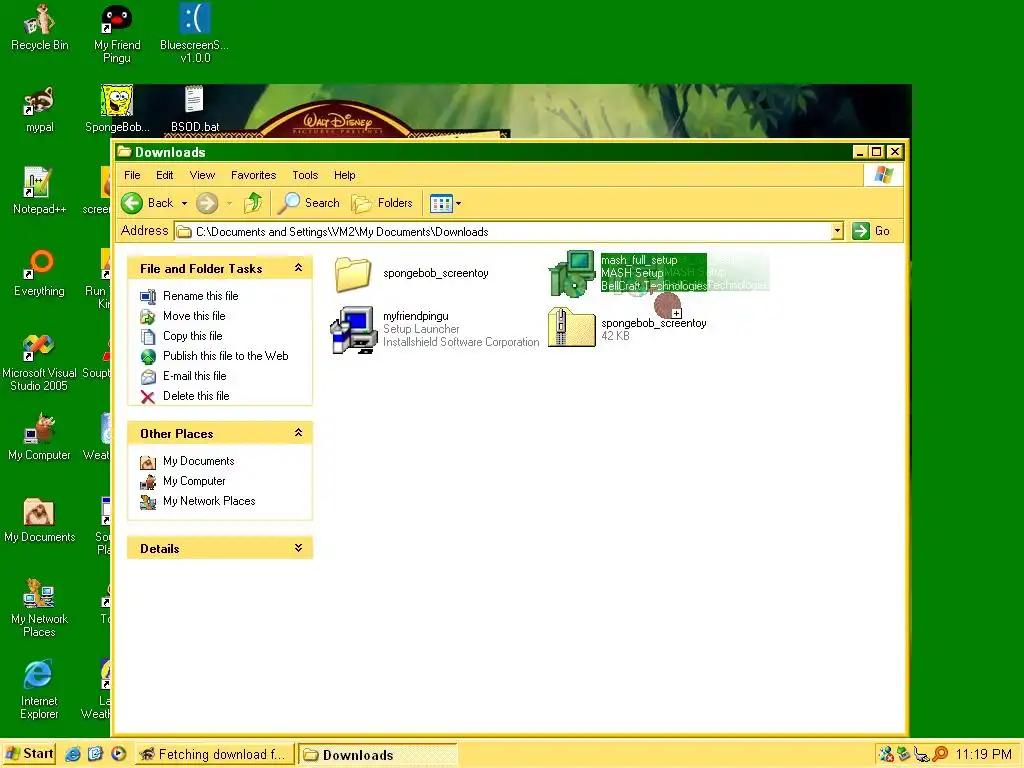Click Delete this file task

[x=185, y=396]
